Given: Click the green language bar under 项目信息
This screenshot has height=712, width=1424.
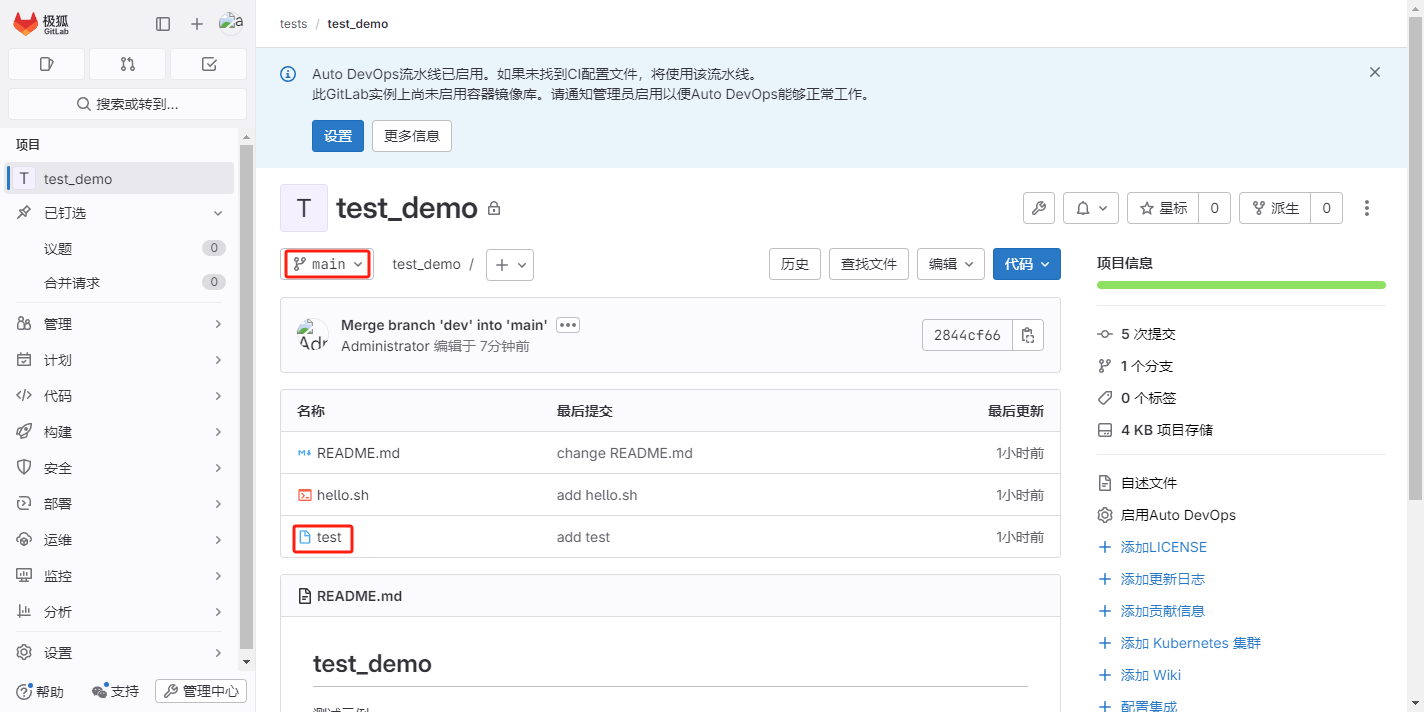Looking at the screenshot, I should pos(1240,285).
